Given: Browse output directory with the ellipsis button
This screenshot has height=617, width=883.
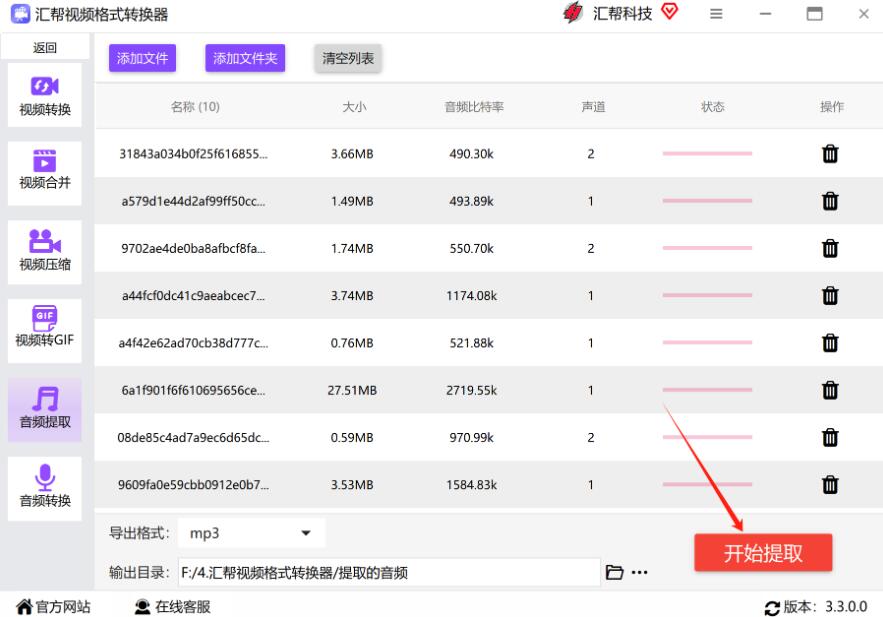Looking at the screenshot, I should tap(640, 573).
